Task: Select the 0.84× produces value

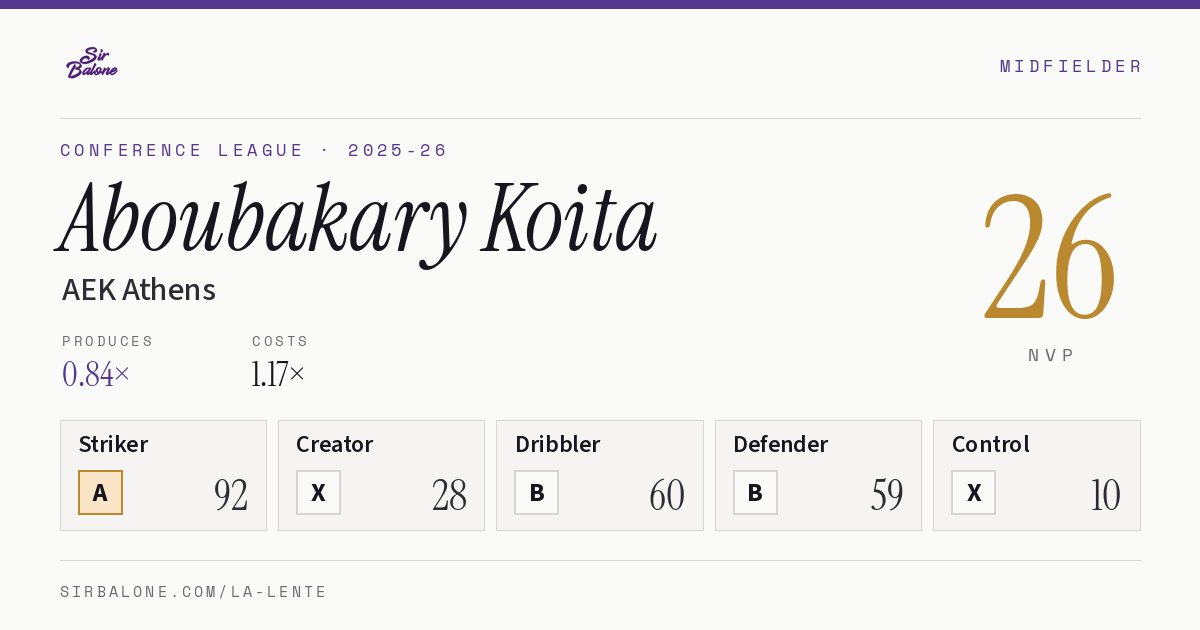Action: click(96, 374)
